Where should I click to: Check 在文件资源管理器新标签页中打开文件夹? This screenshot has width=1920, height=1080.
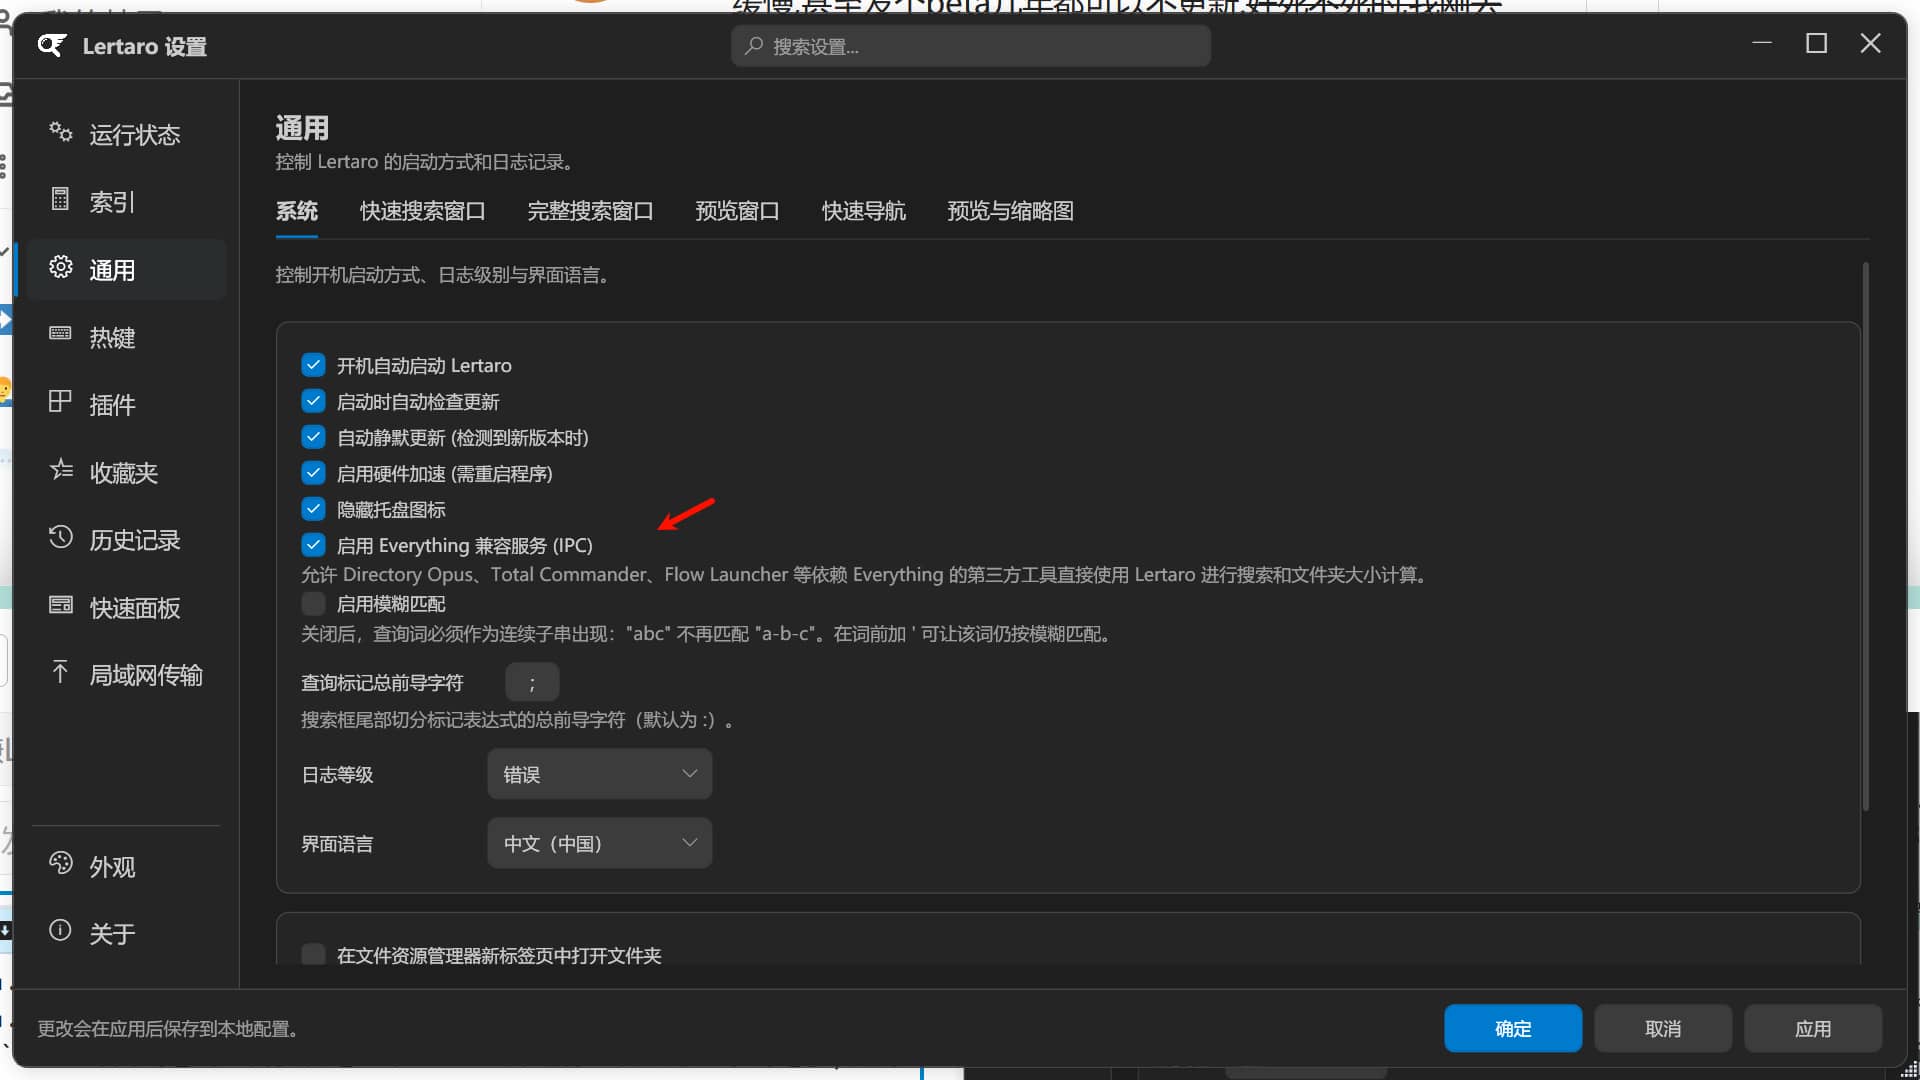[x=313, y=954]
